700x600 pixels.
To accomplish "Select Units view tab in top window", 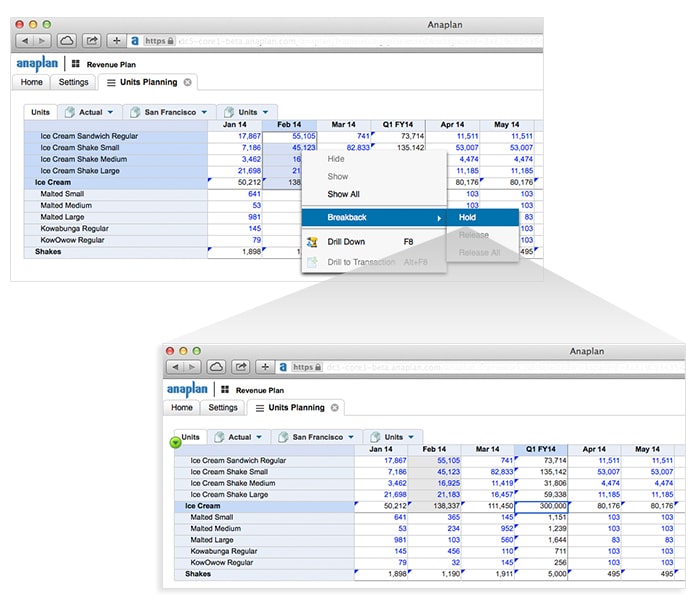I will pyautogui.click(x=40, y=112).
